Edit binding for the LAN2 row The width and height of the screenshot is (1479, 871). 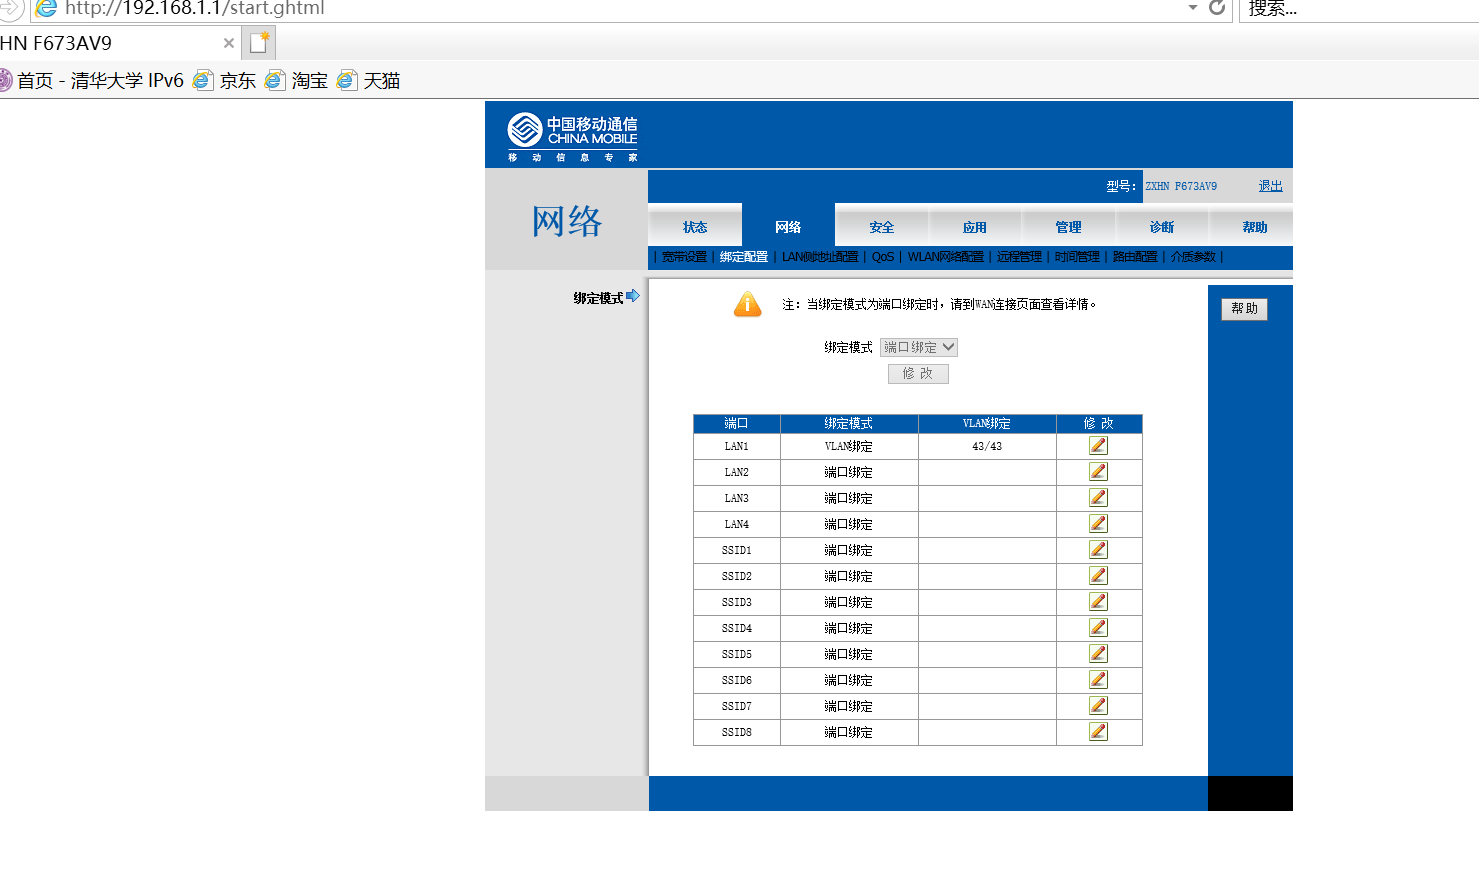(x=1098, y=472)
